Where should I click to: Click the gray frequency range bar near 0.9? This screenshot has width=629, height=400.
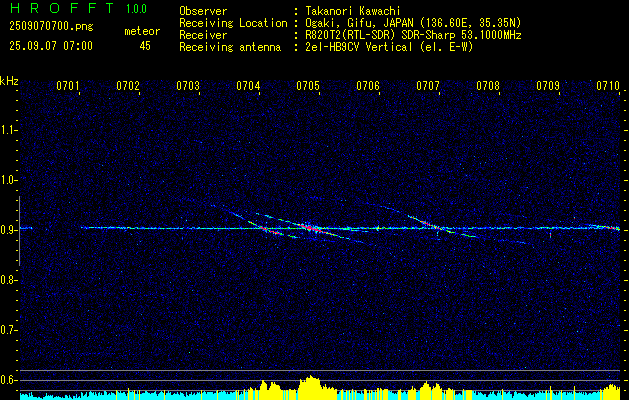pos(19,231)
